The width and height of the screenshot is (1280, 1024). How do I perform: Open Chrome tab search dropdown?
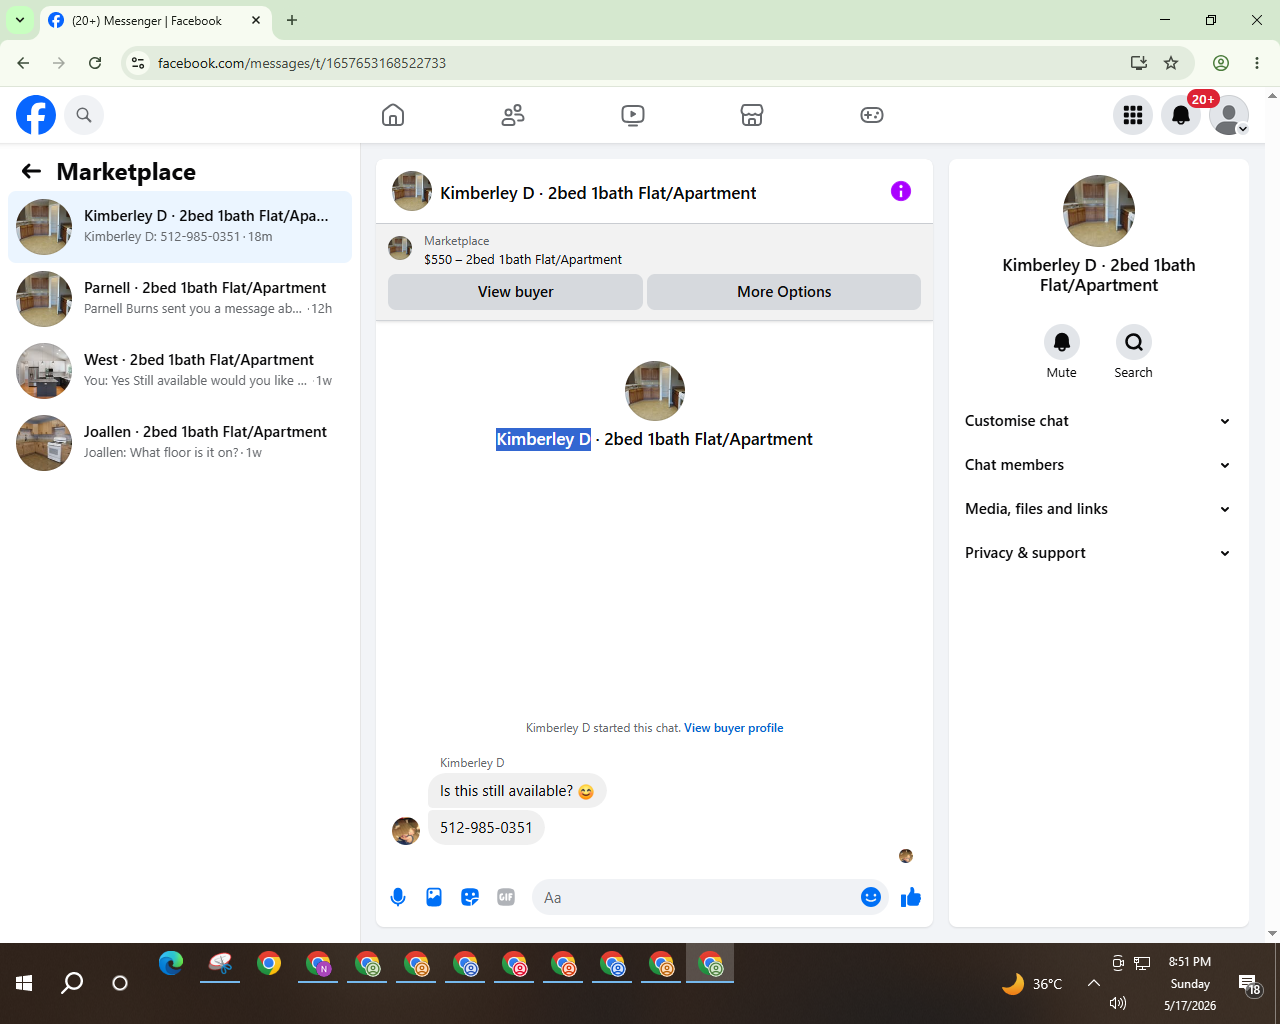pos(20,20)
